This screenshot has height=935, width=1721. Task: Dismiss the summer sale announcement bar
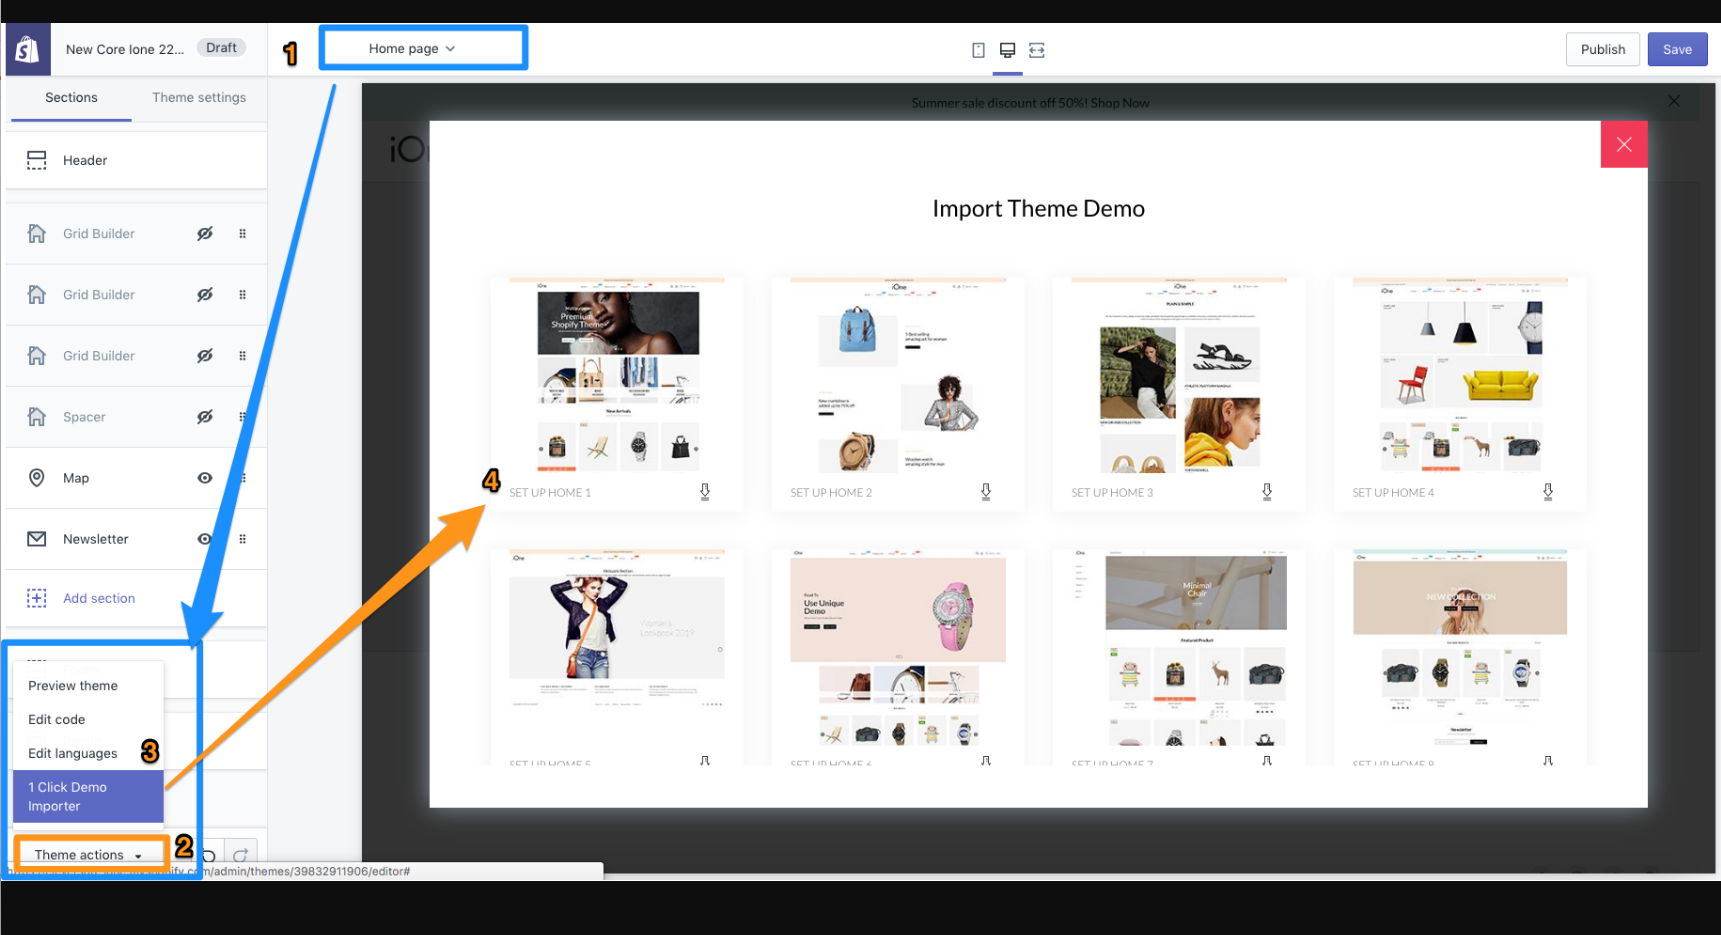pos(1674,101)
